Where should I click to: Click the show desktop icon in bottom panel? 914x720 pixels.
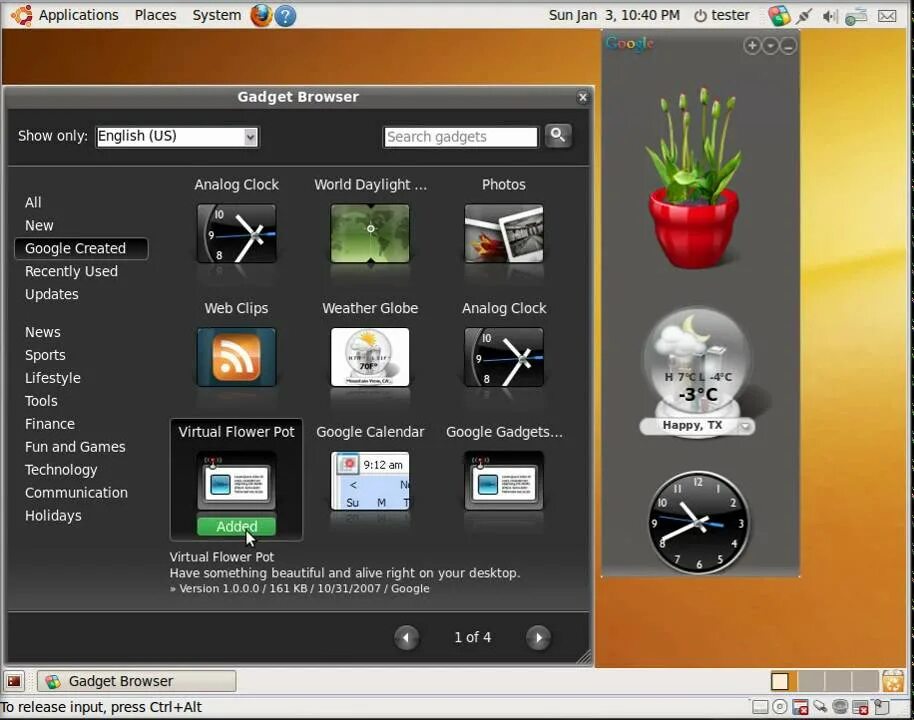(14, 681)
